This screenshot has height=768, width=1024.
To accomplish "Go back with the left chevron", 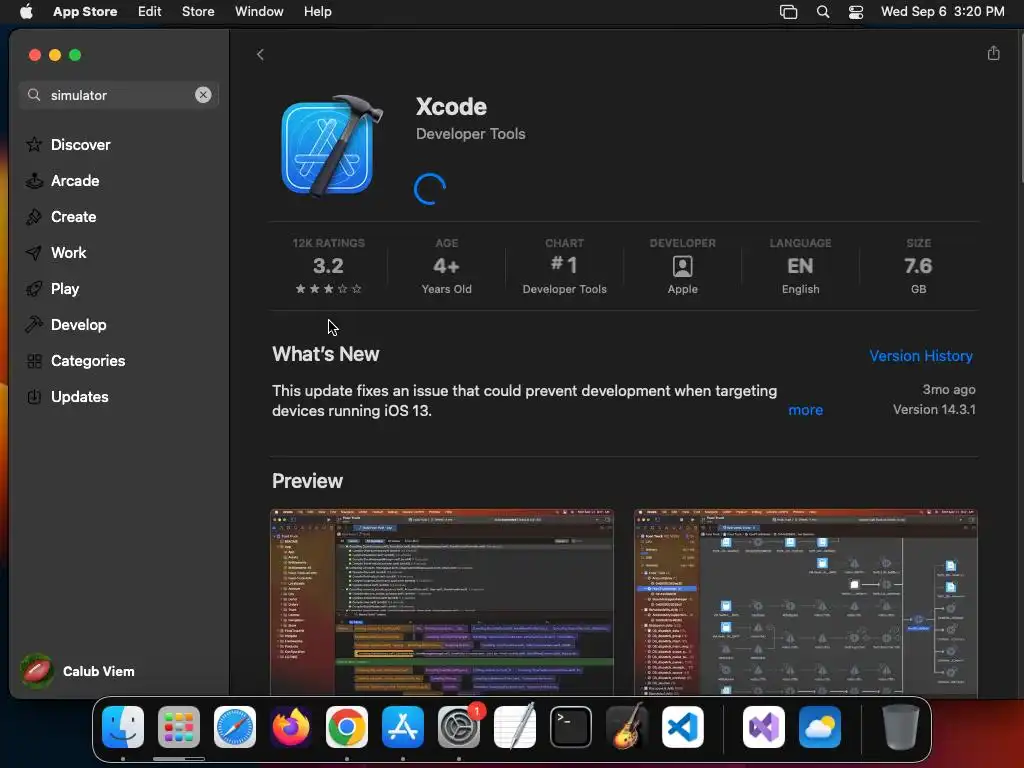I will pyautogui.click(x=260, y=55).
